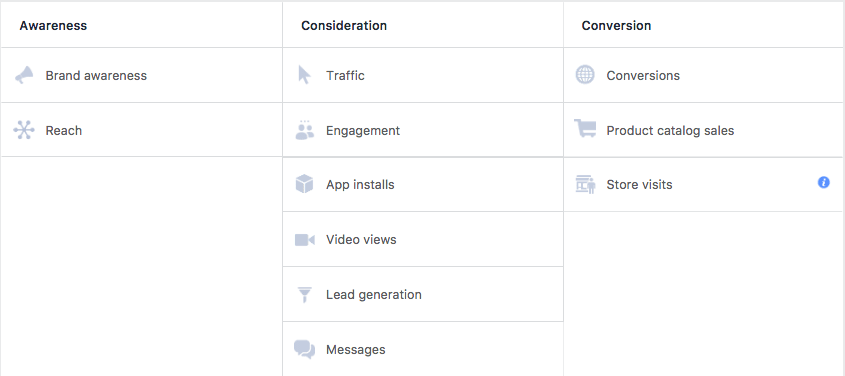This screenshot has width=845, height=376.
Task: Open the info tooltip beside Store visits
Action: coord(823,183)
